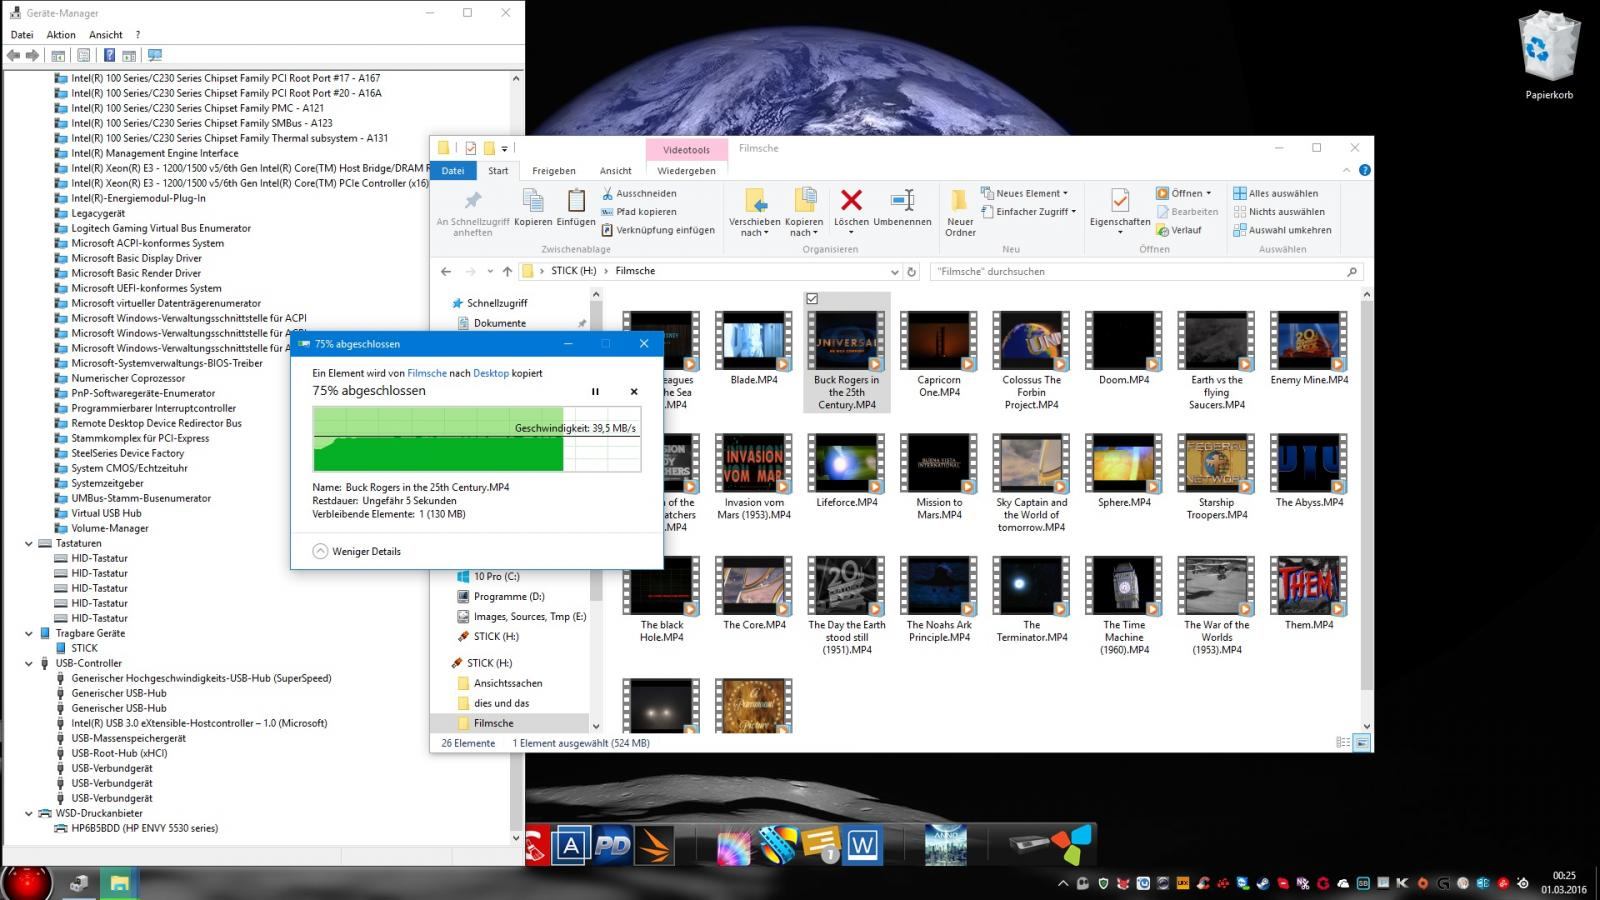The image size is (1600, 900).
Task: Click the help icon in Geräte-Manager toolbar
Action: tap(109, 55)
